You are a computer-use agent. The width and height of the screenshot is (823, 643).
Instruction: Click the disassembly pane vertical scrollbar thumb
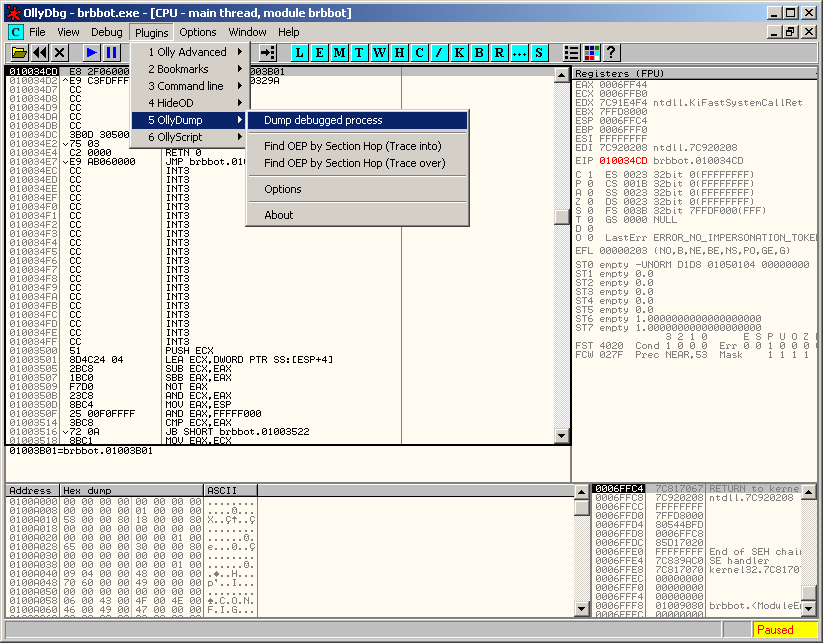[562, 217]
